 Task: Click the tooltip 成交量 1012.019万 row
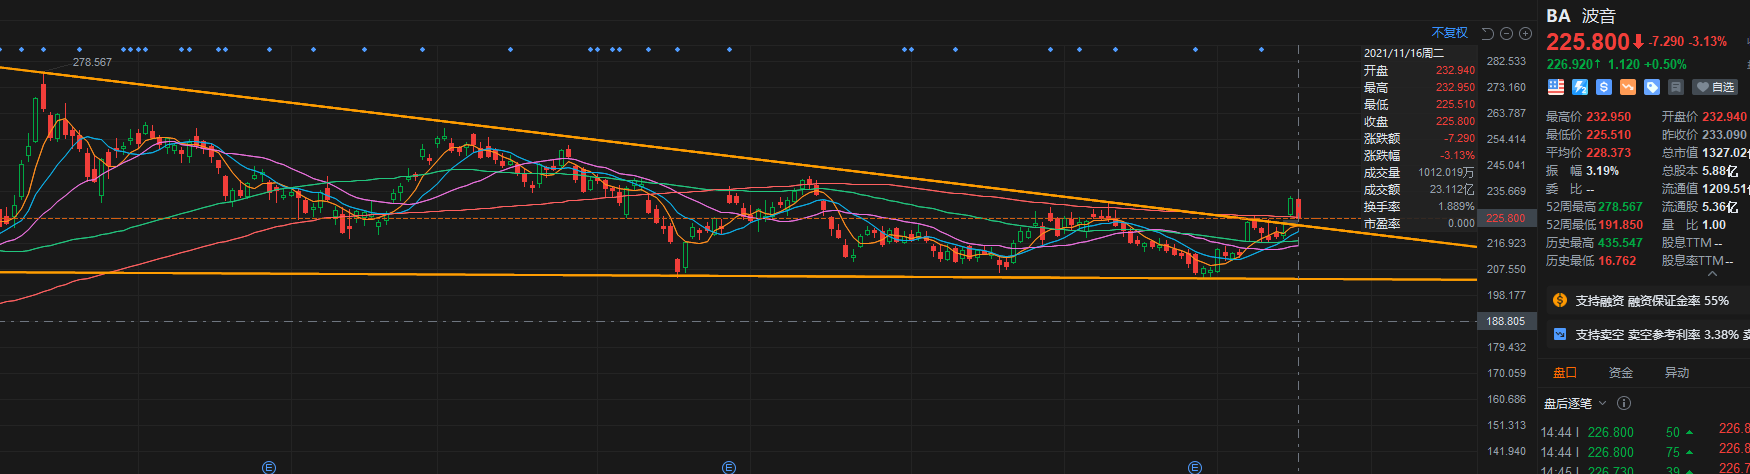point(1419,173)
